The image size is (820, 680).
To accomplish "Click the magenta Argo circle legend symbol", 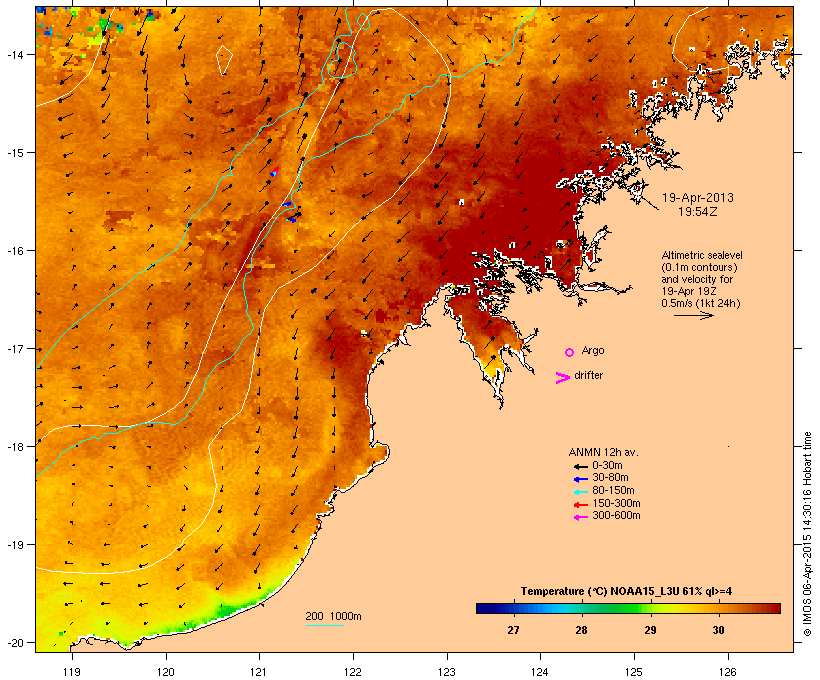I will click(x=570, y=353).
